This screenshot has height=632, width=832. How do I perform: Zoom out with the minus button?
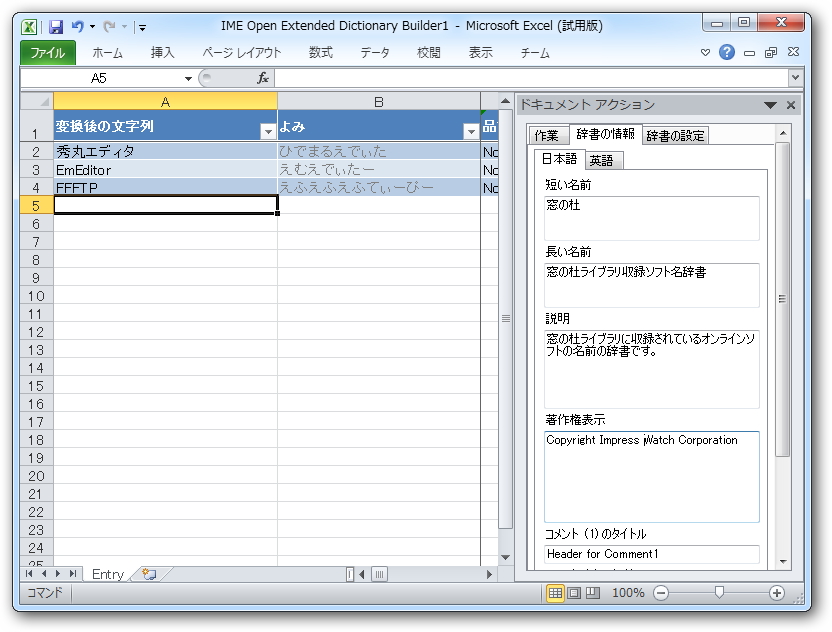[x=659, y=592]
